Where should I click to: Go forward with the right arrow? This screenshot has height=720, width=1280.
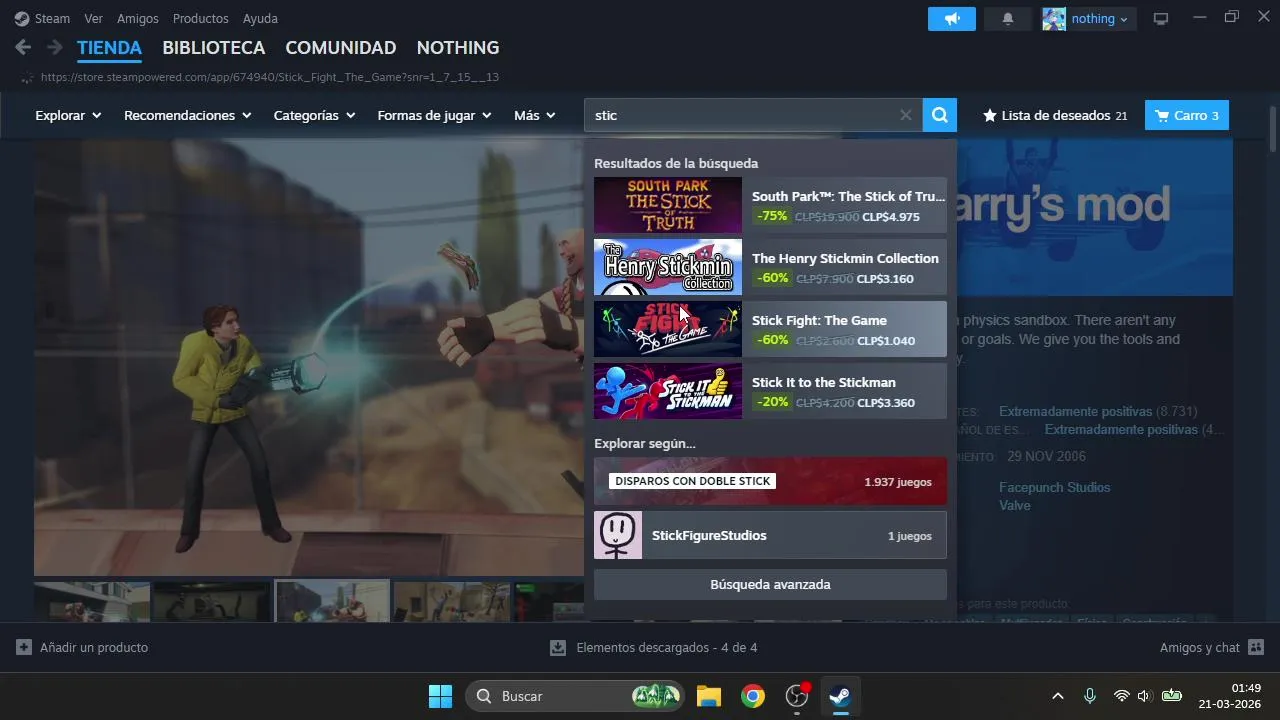[x=54, y=47]
